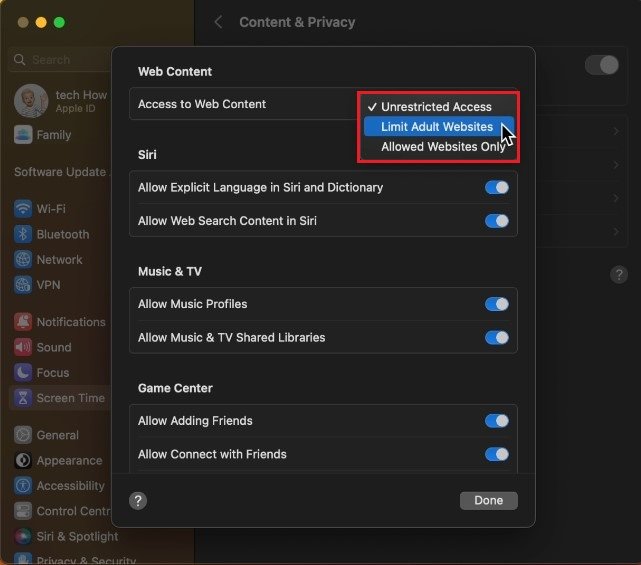
Task: Select Screen Time hourglass icon
Action: point(23,398)
